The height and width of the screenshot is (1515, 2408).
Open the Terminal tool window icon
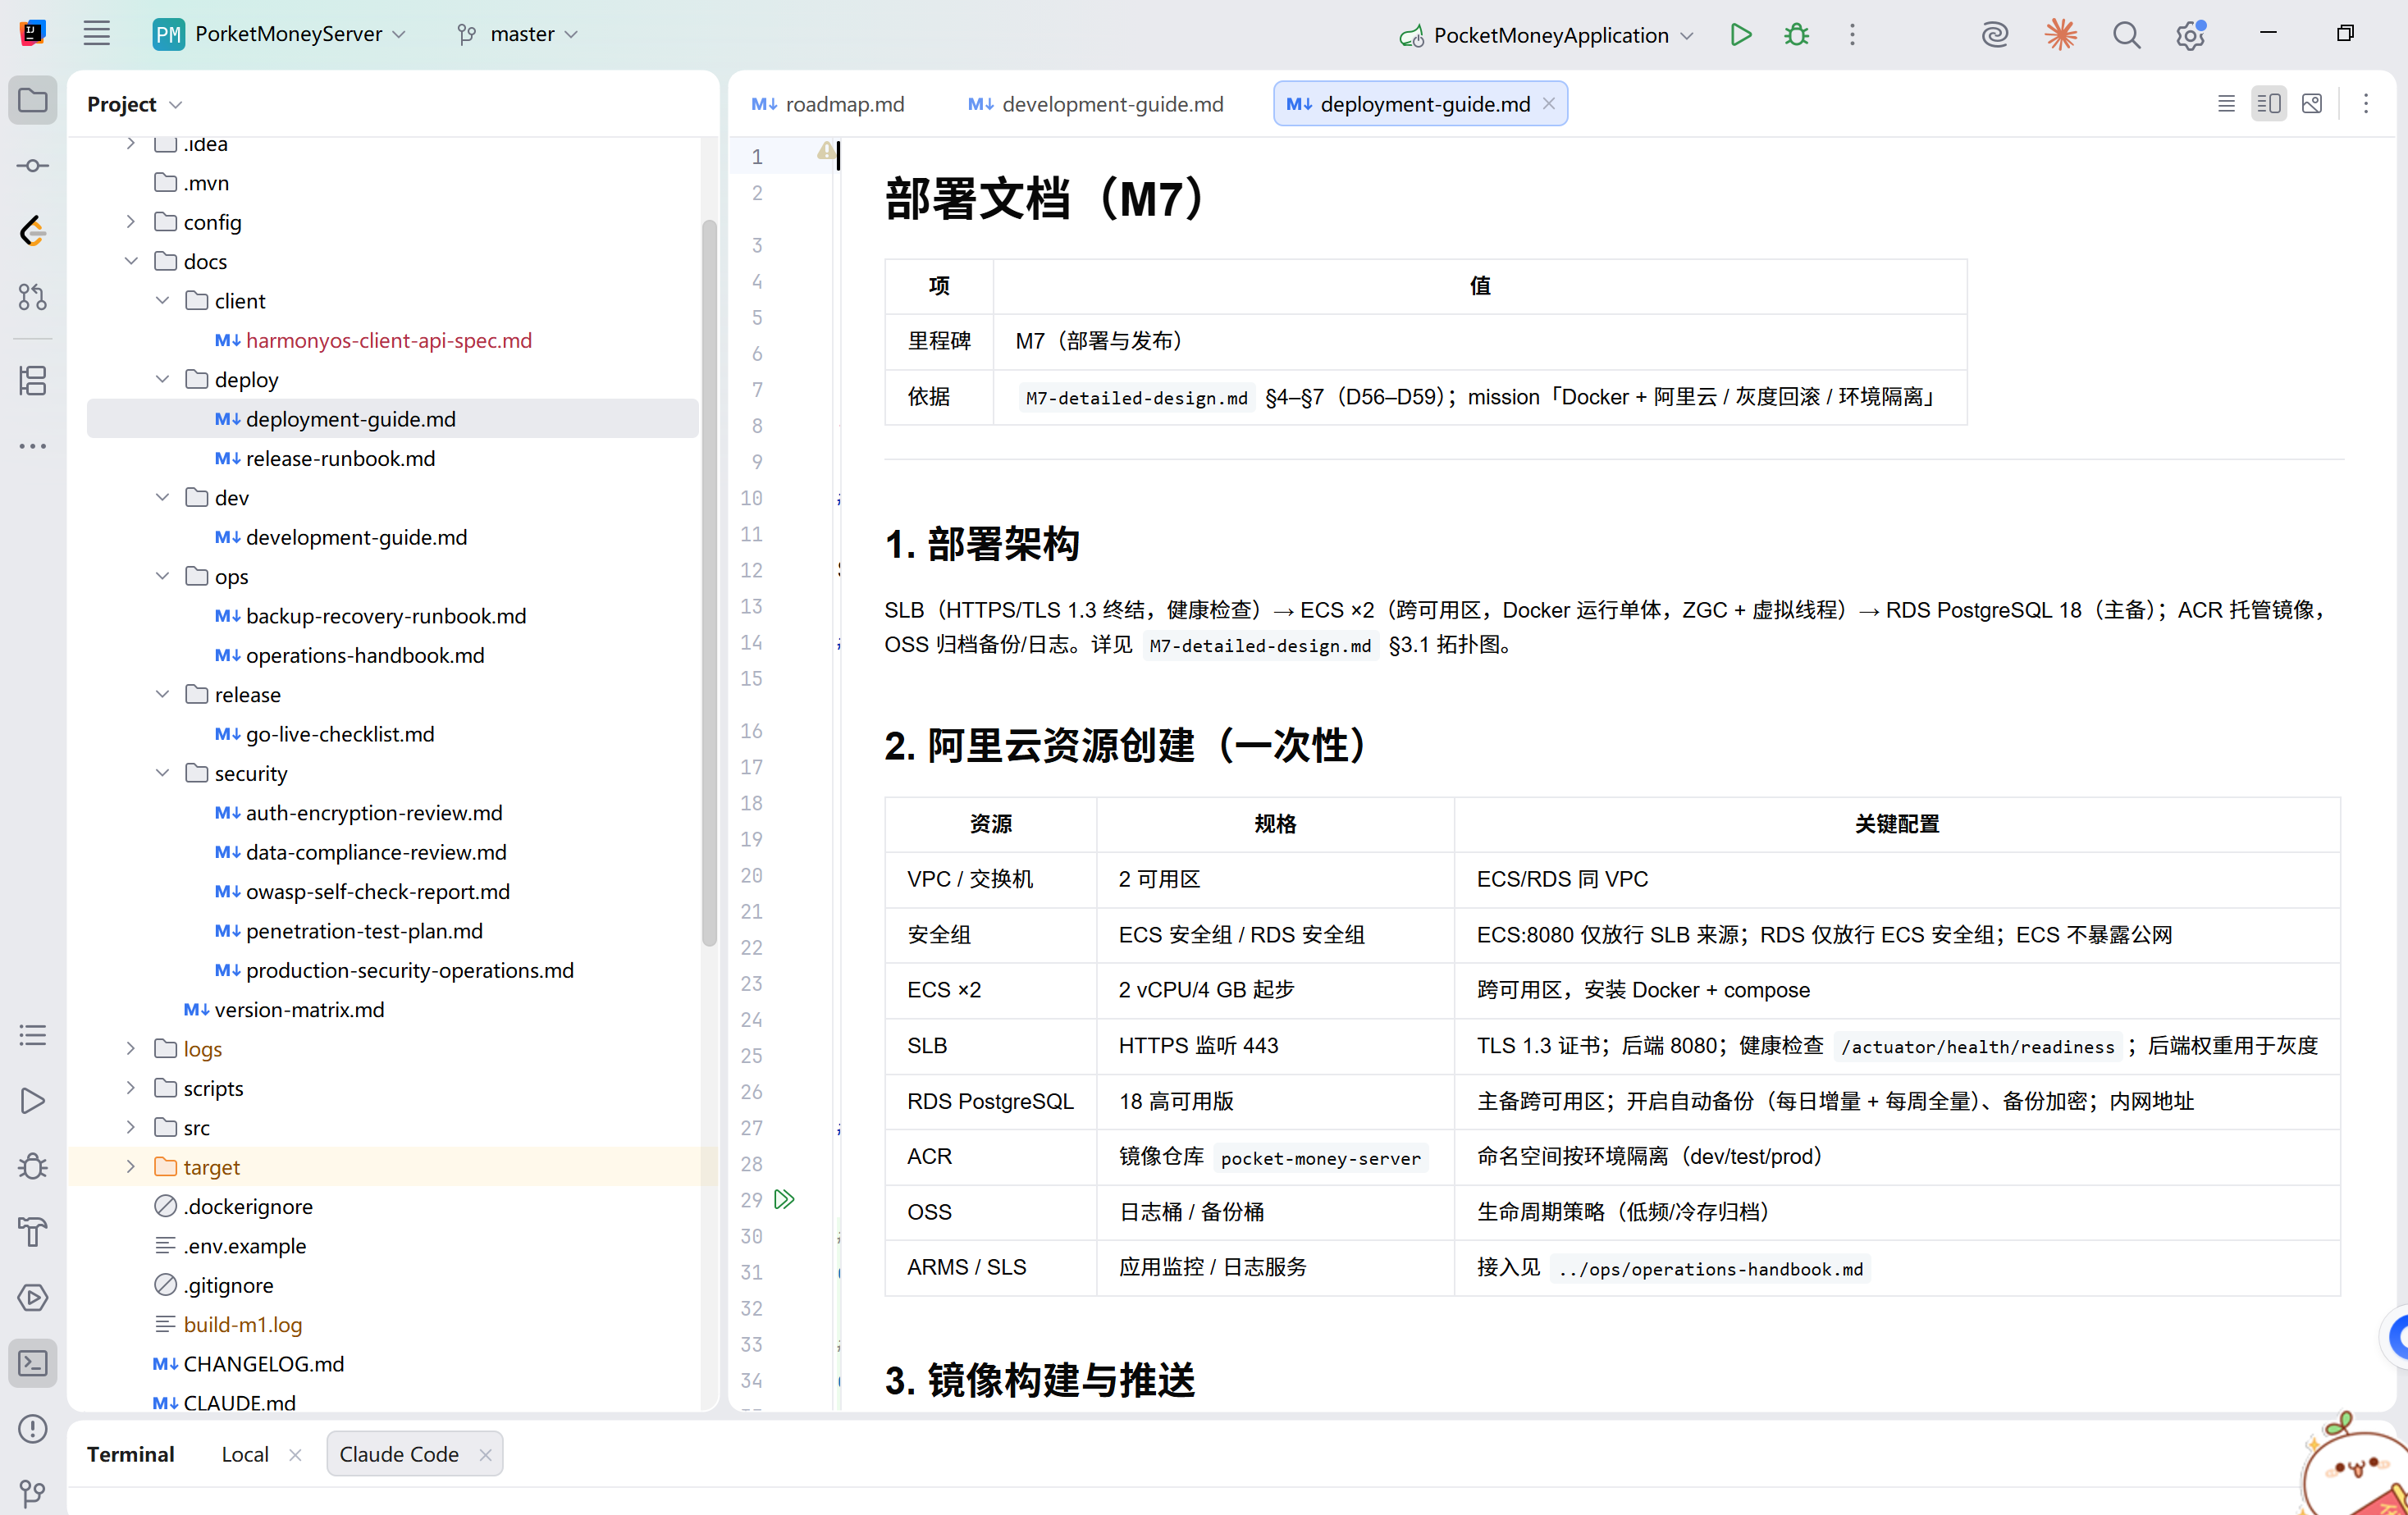pyautogui.click(x=33, y=1363)
